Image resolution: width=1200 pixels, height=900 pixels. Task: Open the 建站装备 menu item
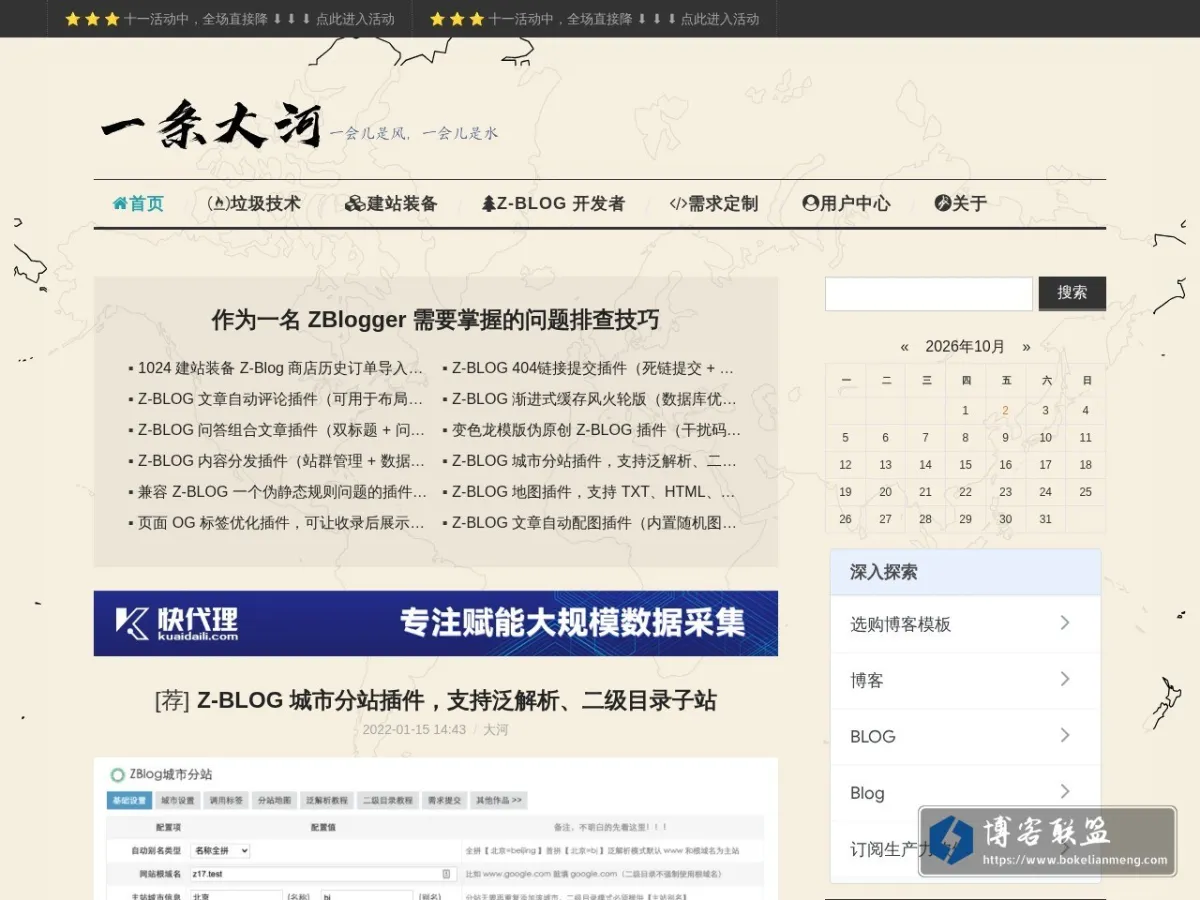(x=391, y=204)
